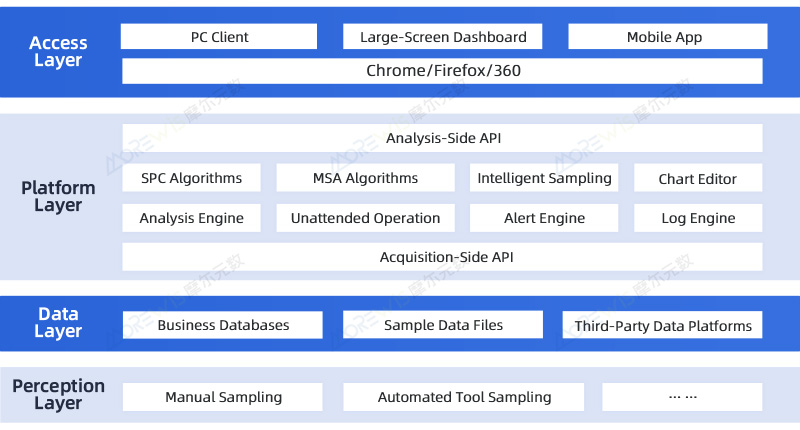The height and width of the screenshot is (430, 800).
Task: Select the Business Databases box
Action: pos(223,325)
